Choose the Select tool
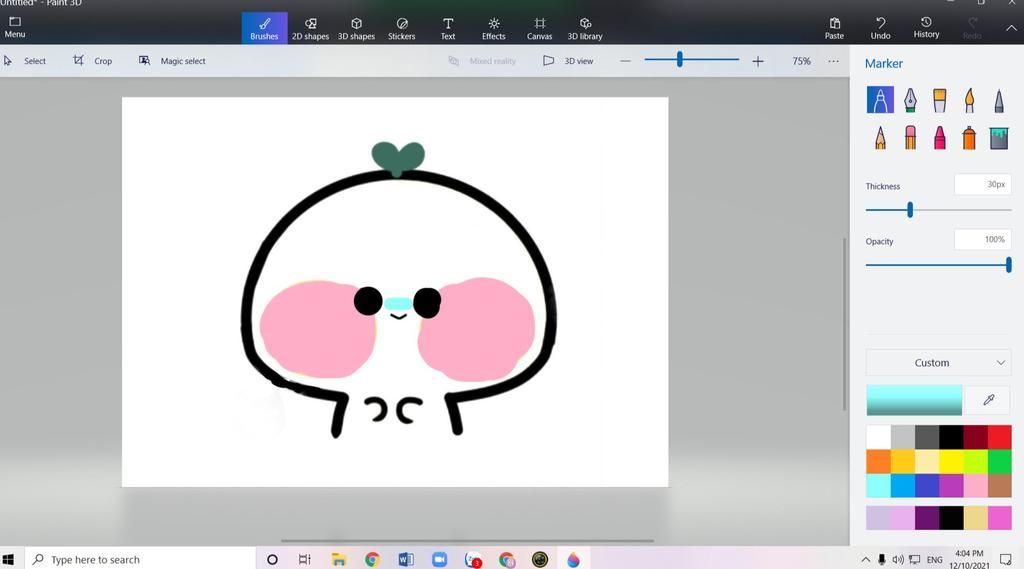Screen dimensions: 1024x569 [25, 61]
